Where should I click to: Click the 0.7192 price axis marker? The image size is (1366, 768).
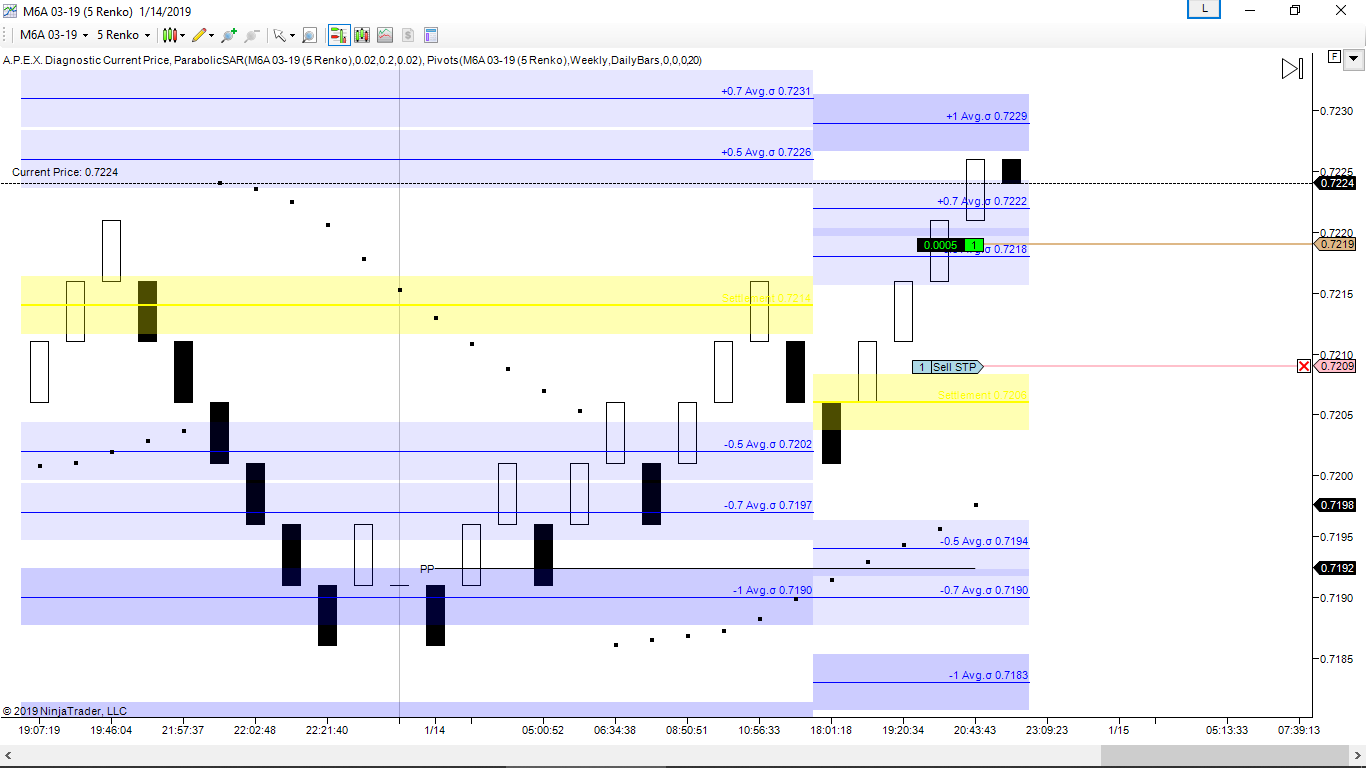pyautogui.click(x=1337, y=567)
